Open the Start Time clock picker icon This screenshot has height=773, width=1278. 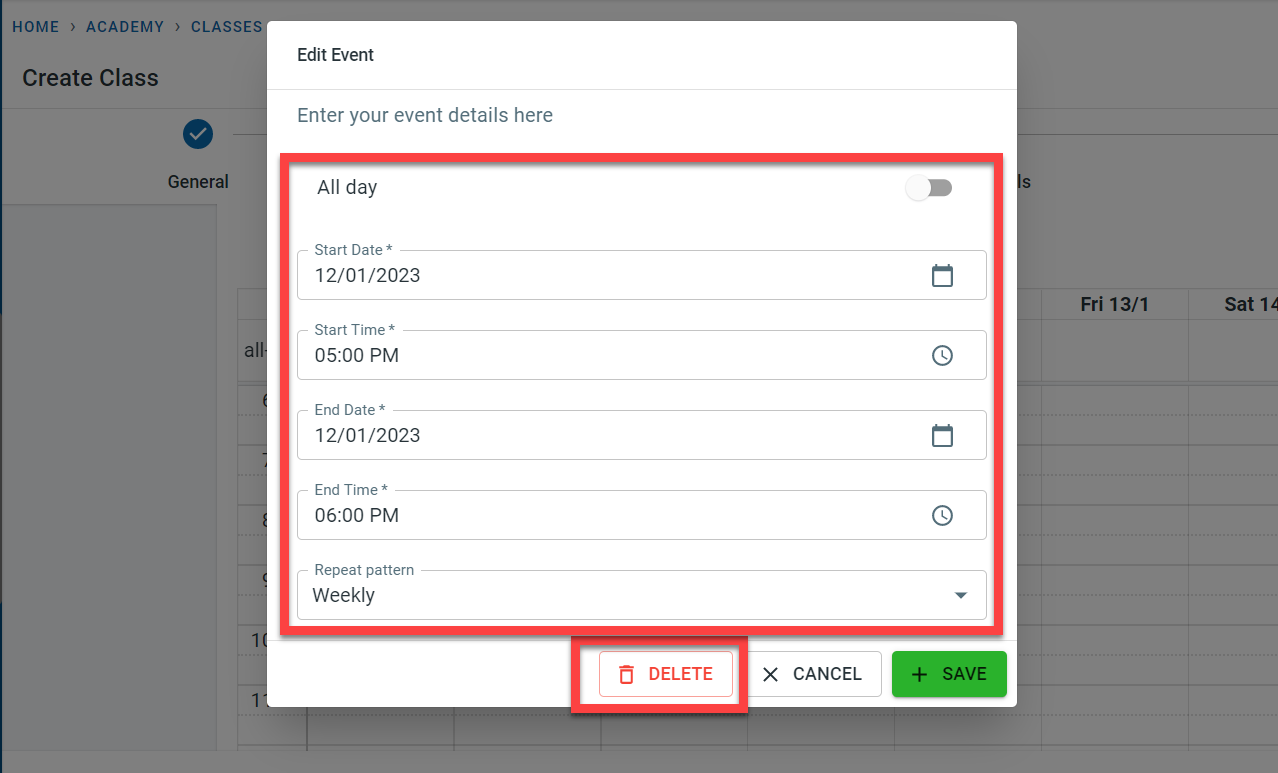click(942, 355)
